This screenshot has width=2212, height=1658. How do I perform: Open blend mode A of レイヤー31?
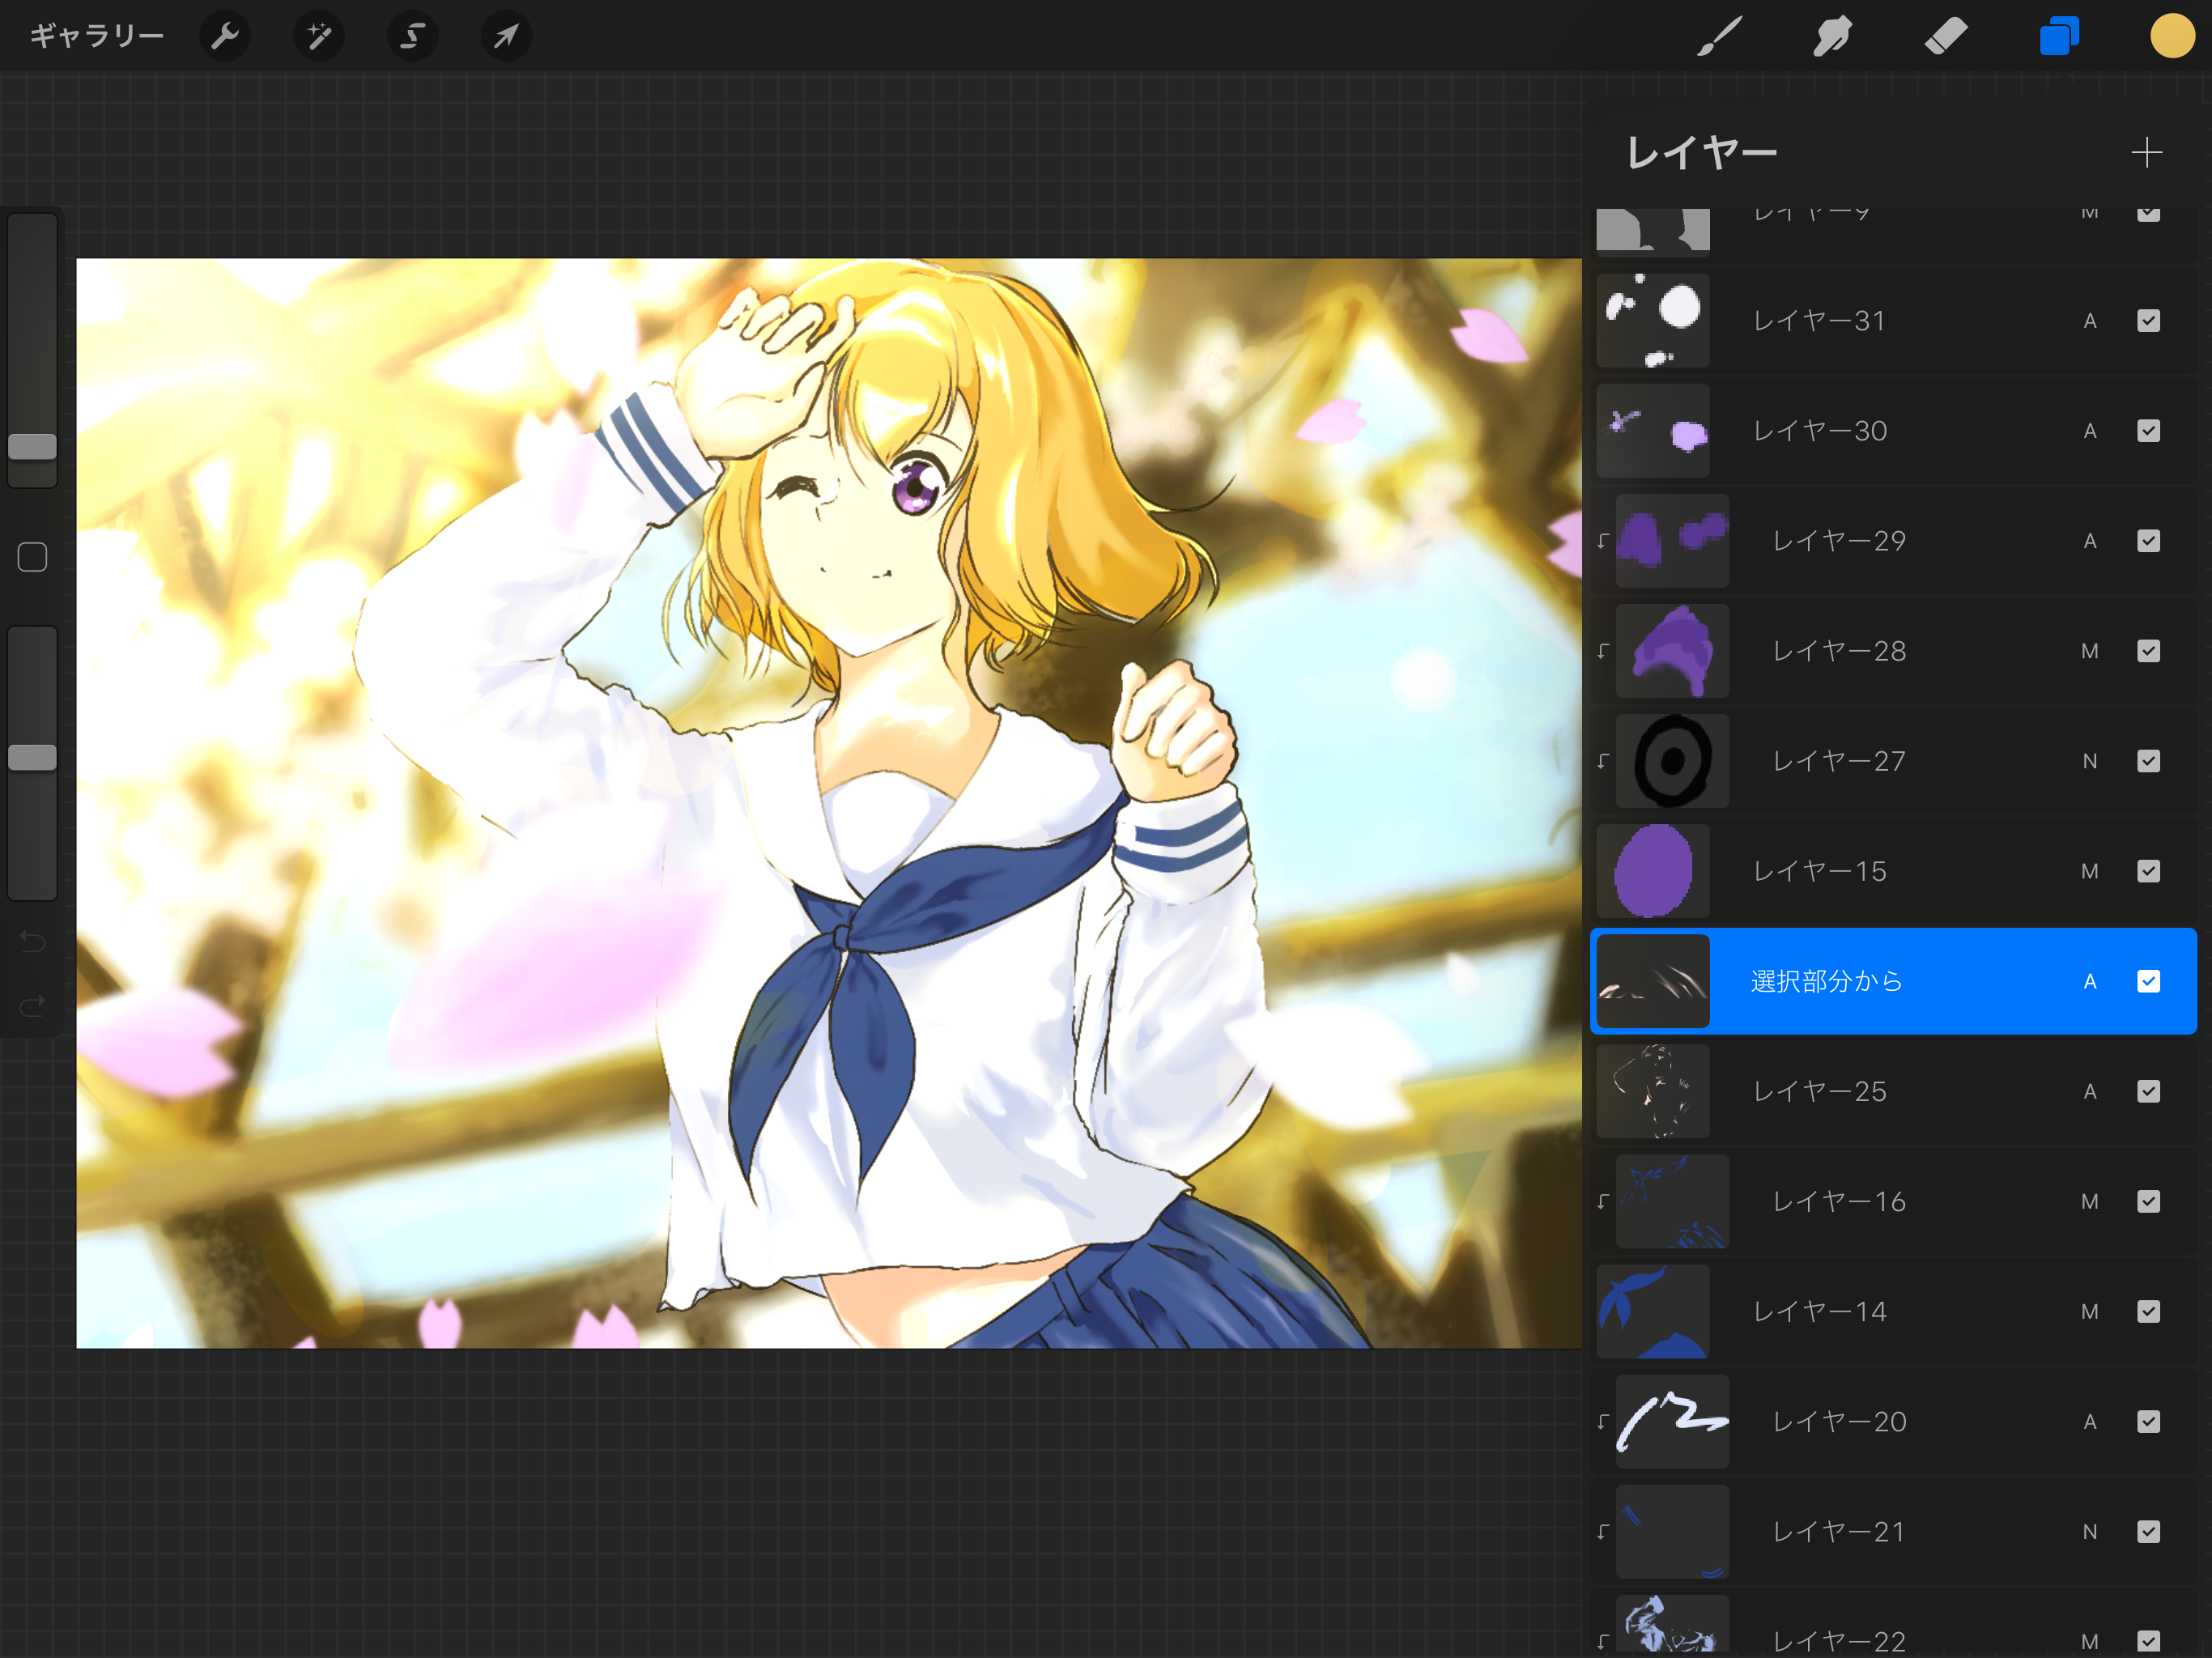2089,321
